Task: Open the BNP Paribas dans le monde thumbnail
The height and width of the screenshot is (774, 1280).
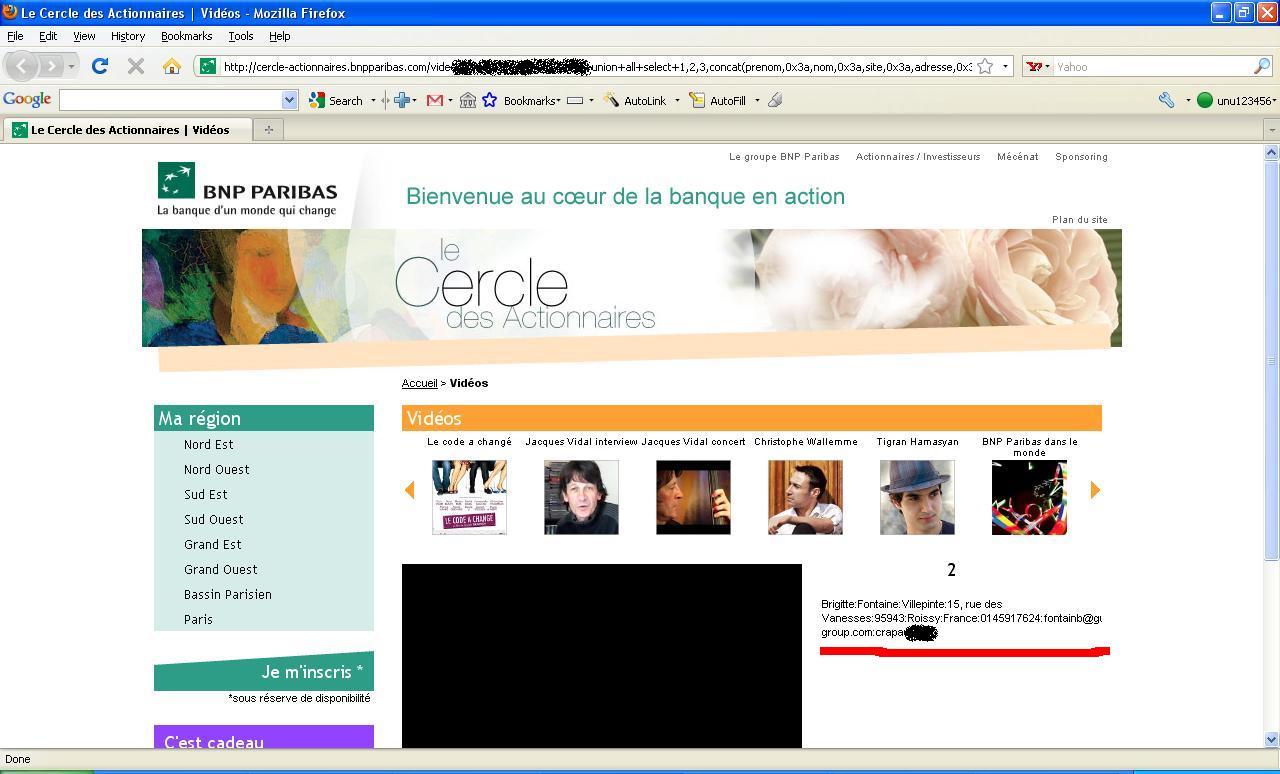Action: point(1029,497)
